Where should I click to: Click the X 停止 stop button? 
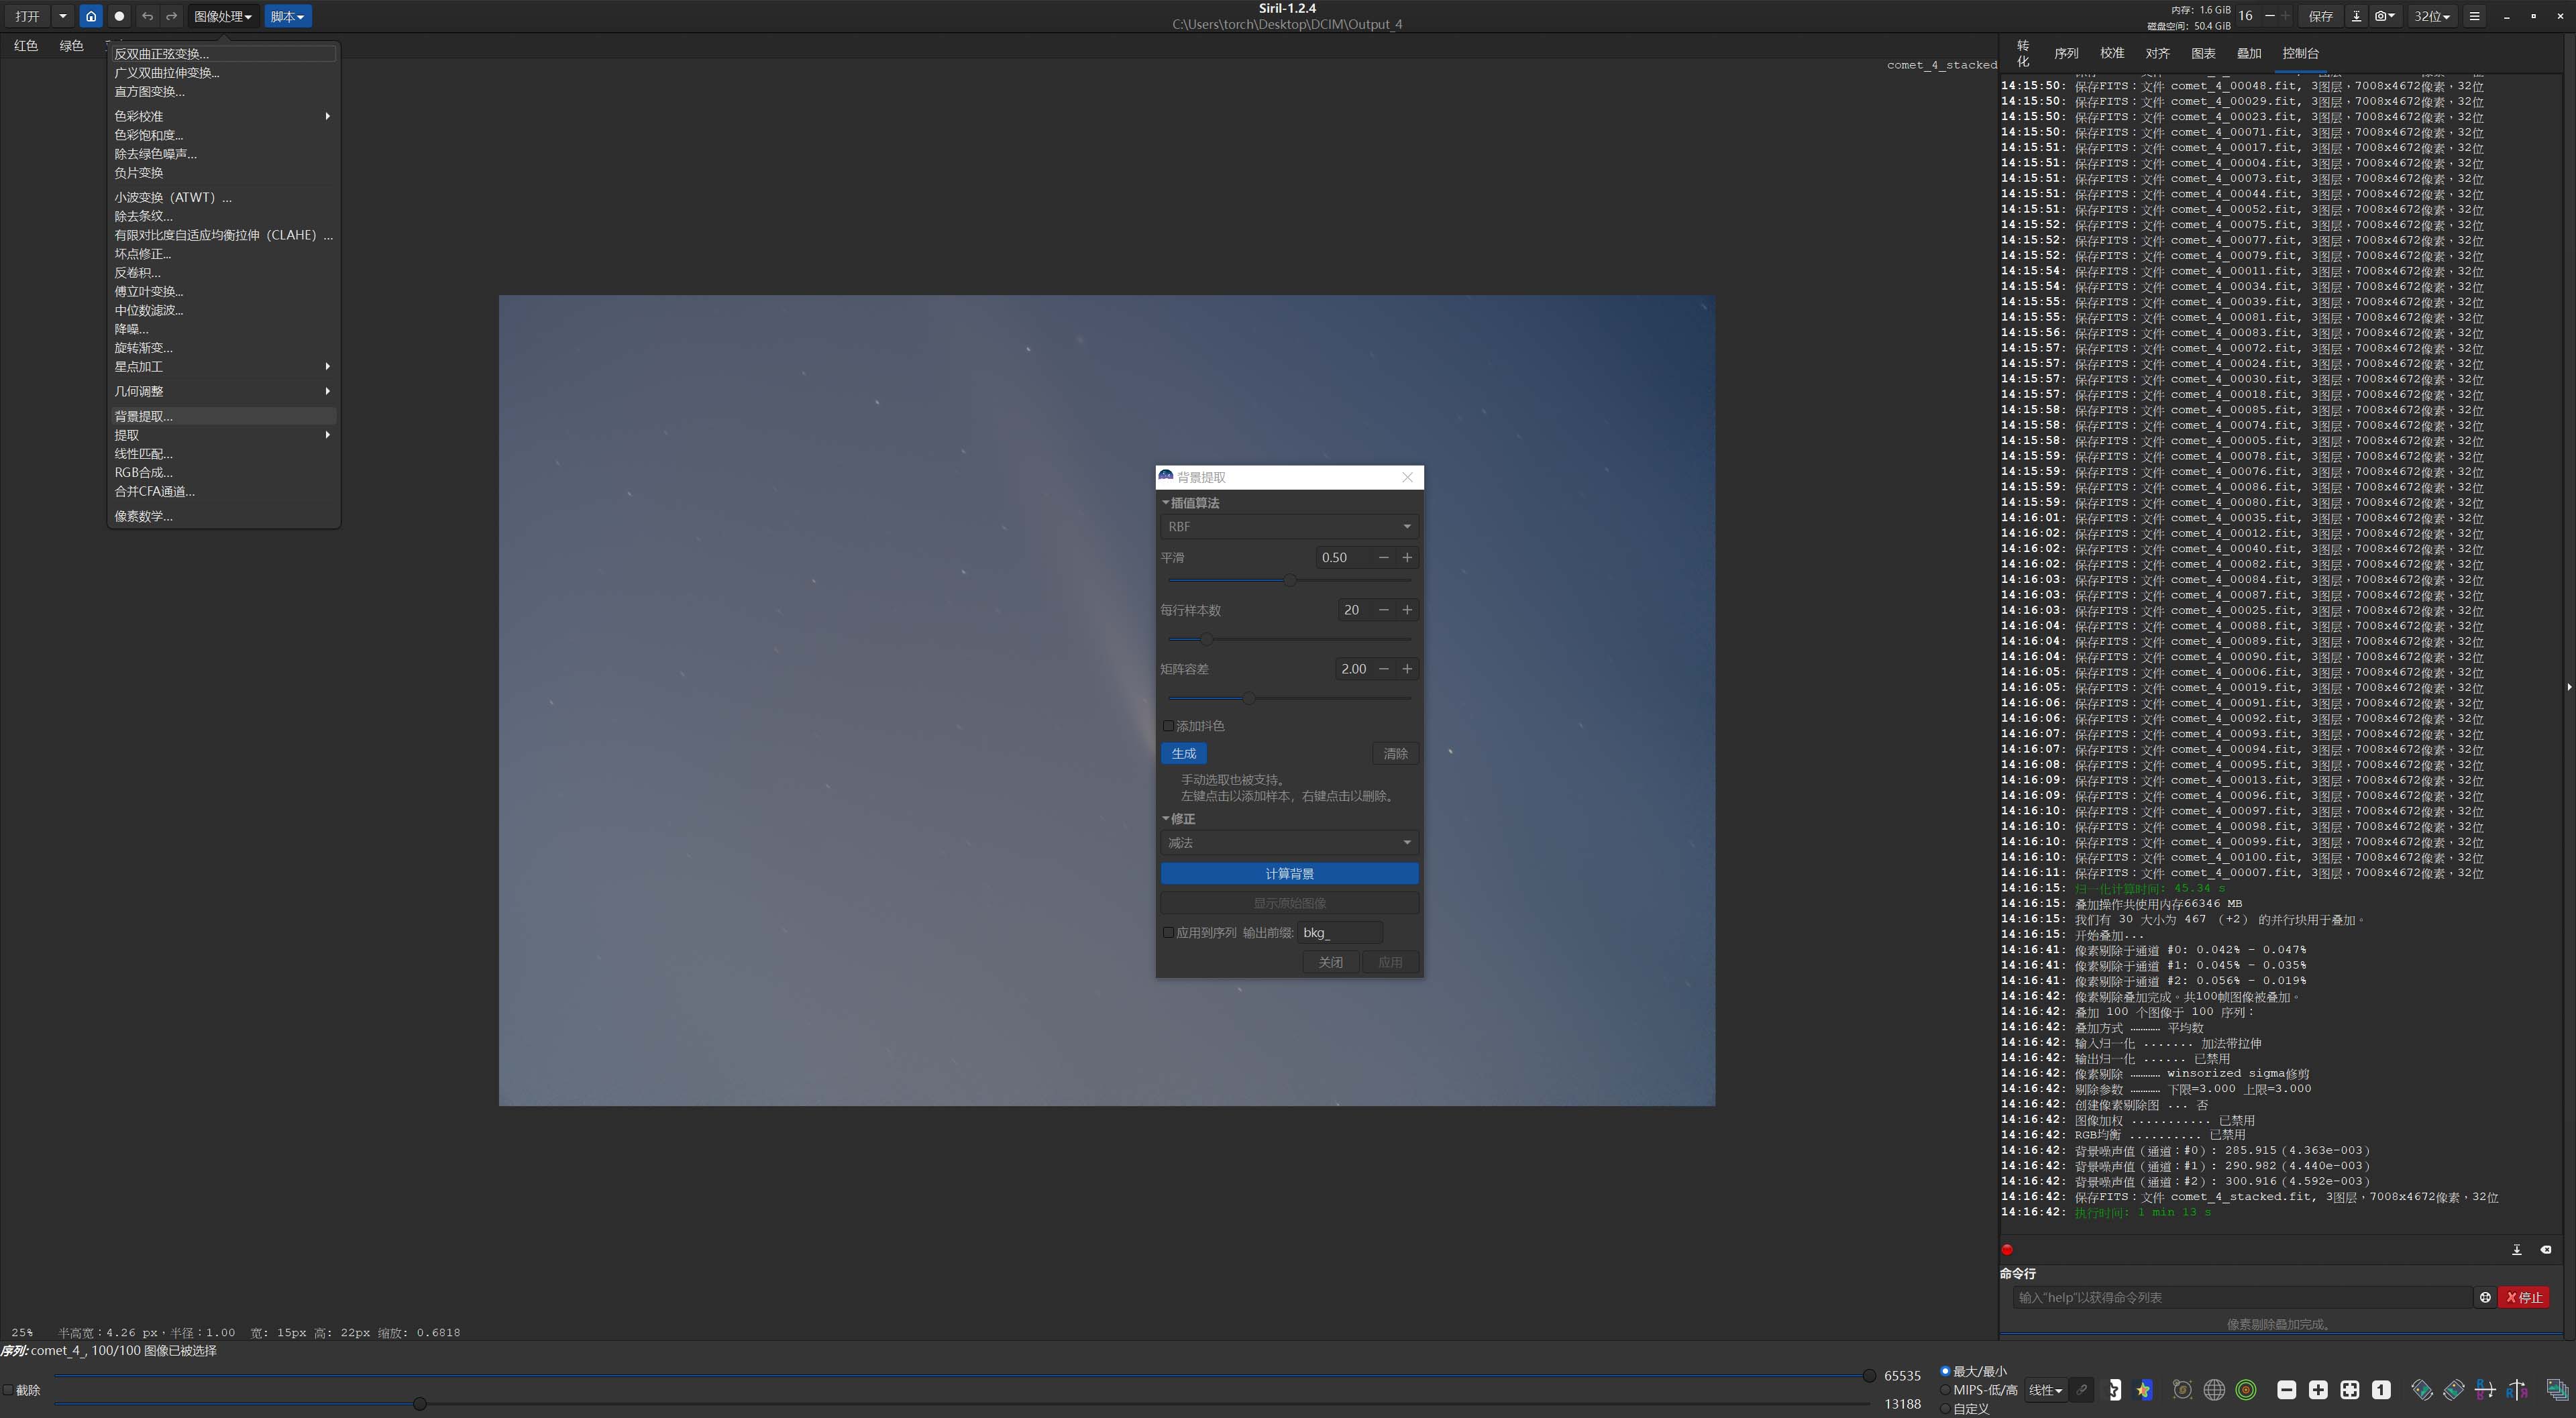tap(2523, 1298)
